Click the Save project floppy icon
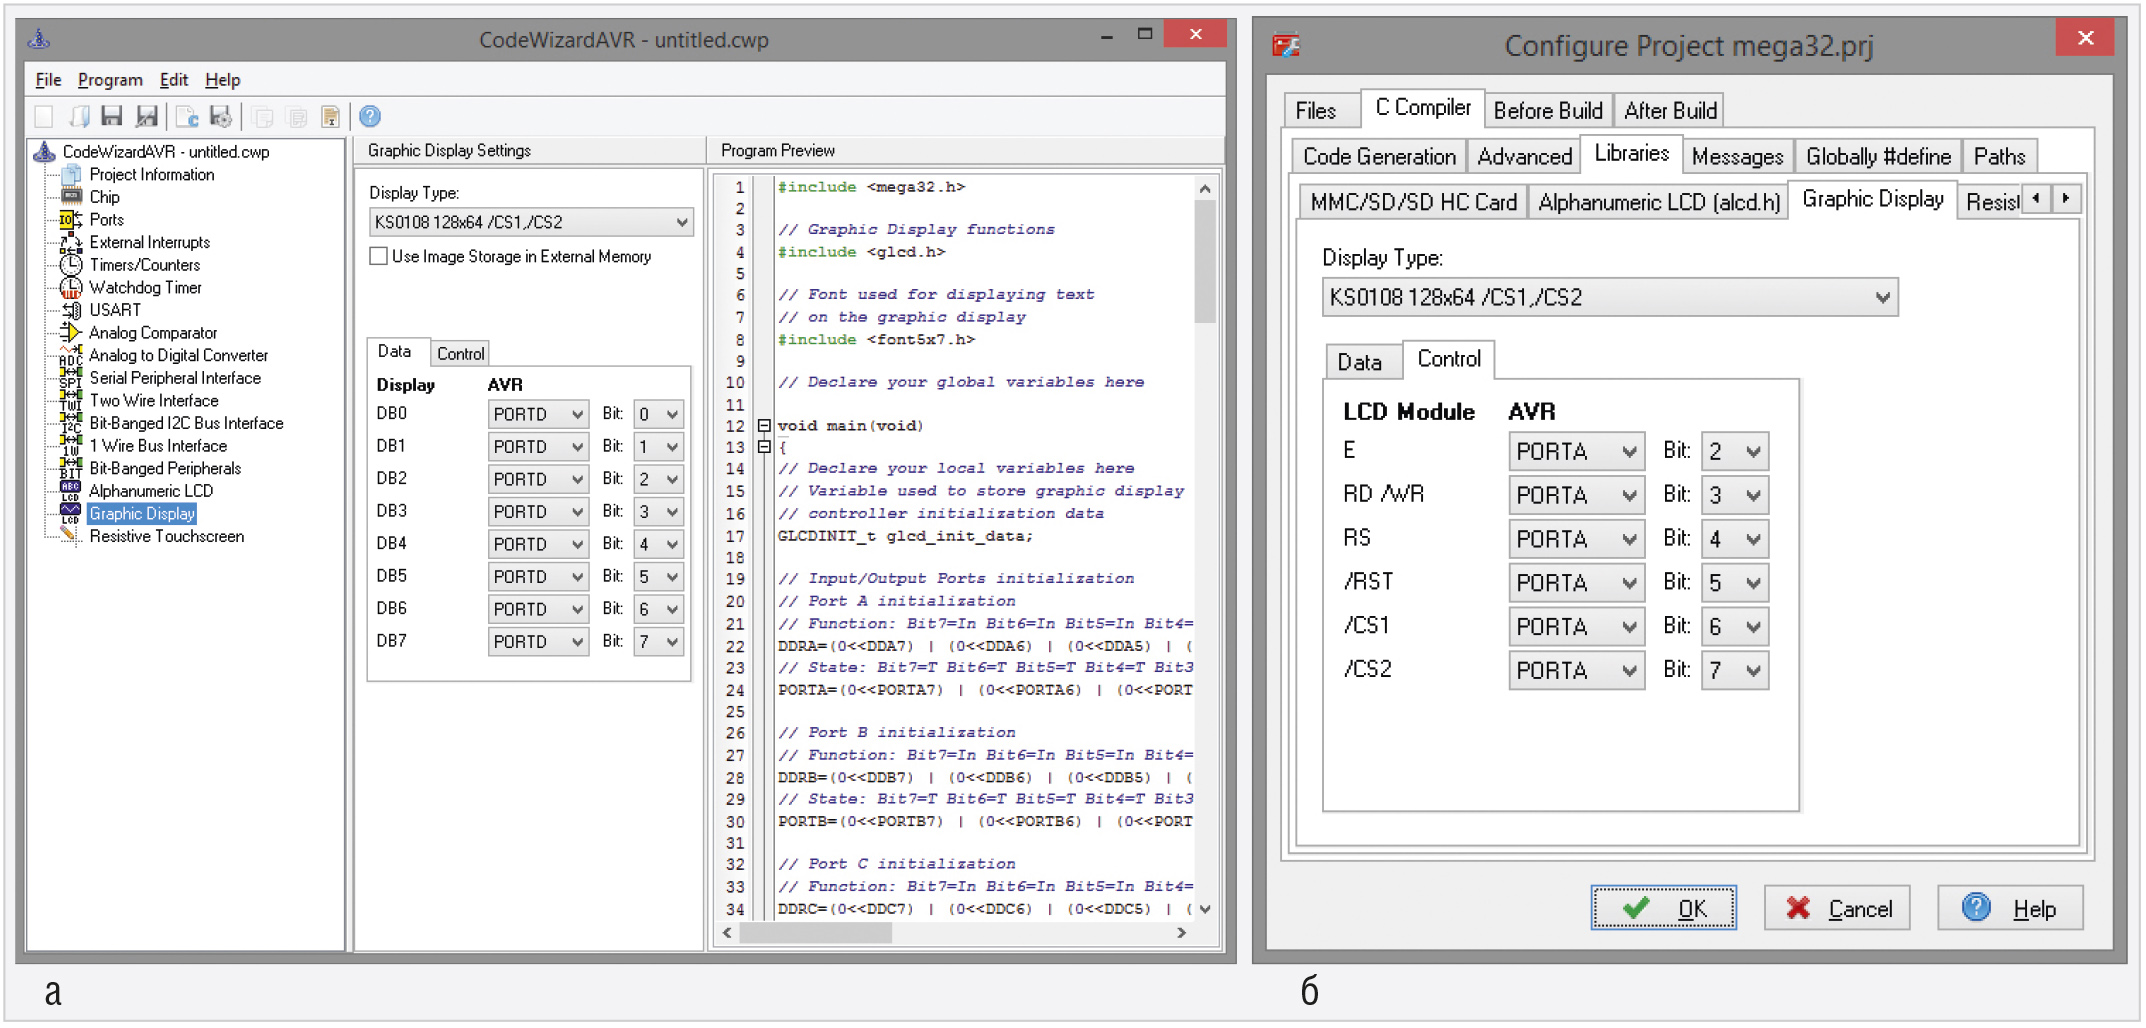The height and width of the screenshot is (1028, 2146). click(x=112, y=117)
